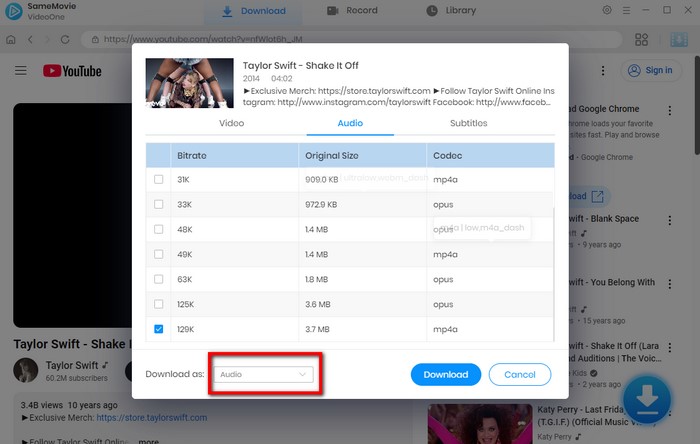Open the Download as dropdown

point(263,374)
